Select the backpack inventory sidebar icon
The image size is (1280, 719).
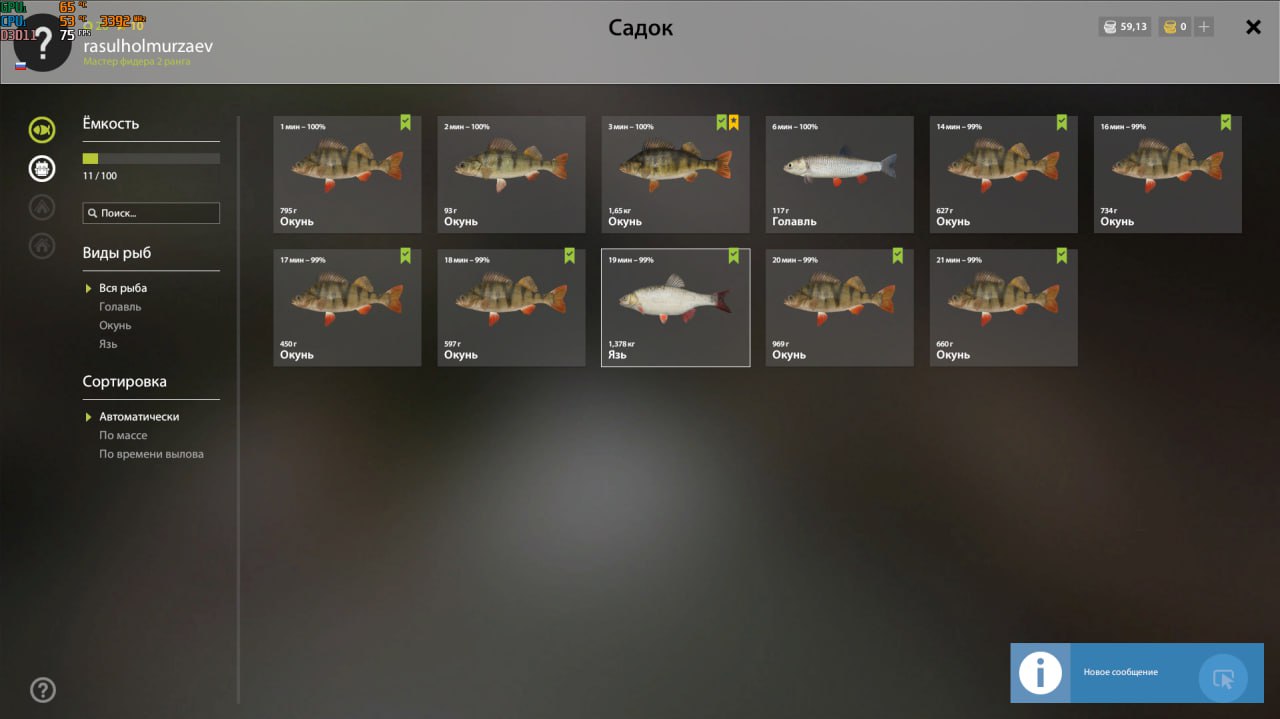(x=42, y=169)
